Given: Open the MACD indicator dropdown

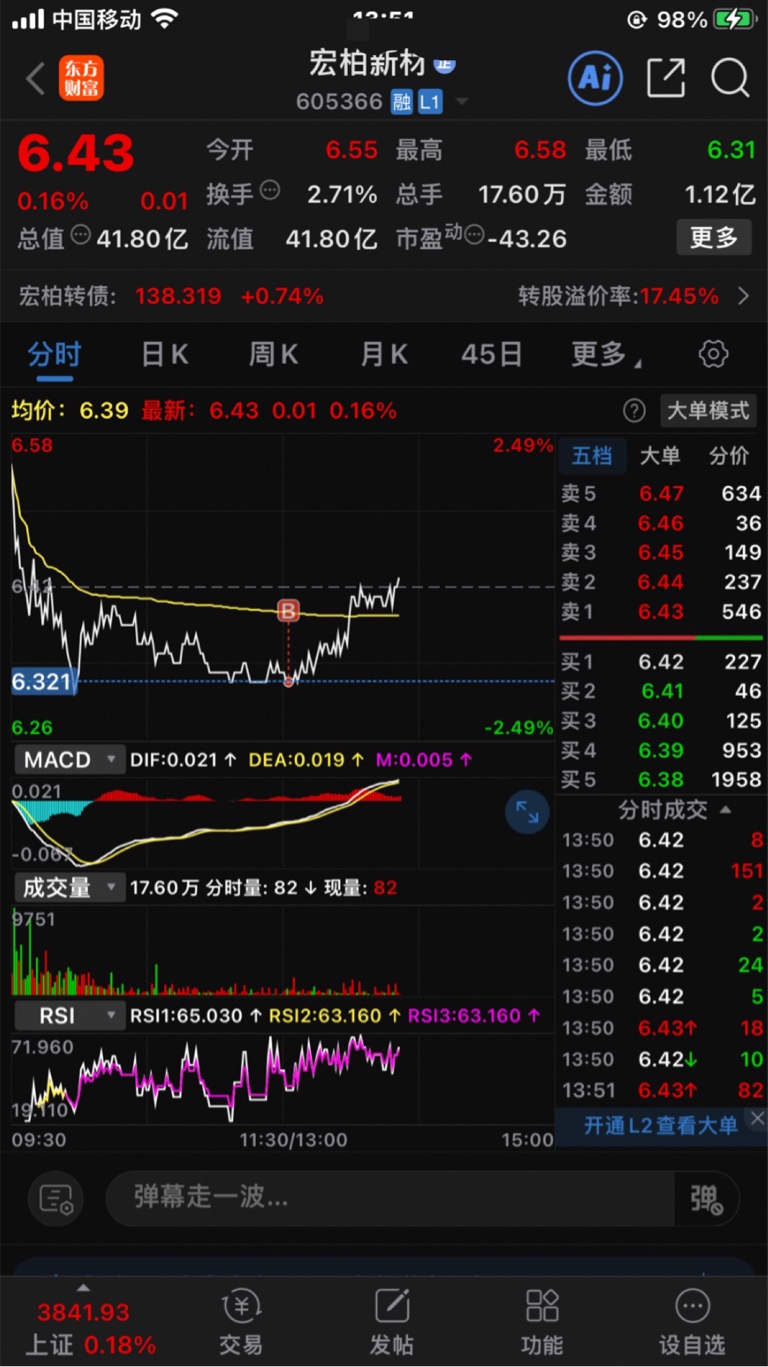Looking at the screenshot, I should pyautogui.click(x=69, y=760).
